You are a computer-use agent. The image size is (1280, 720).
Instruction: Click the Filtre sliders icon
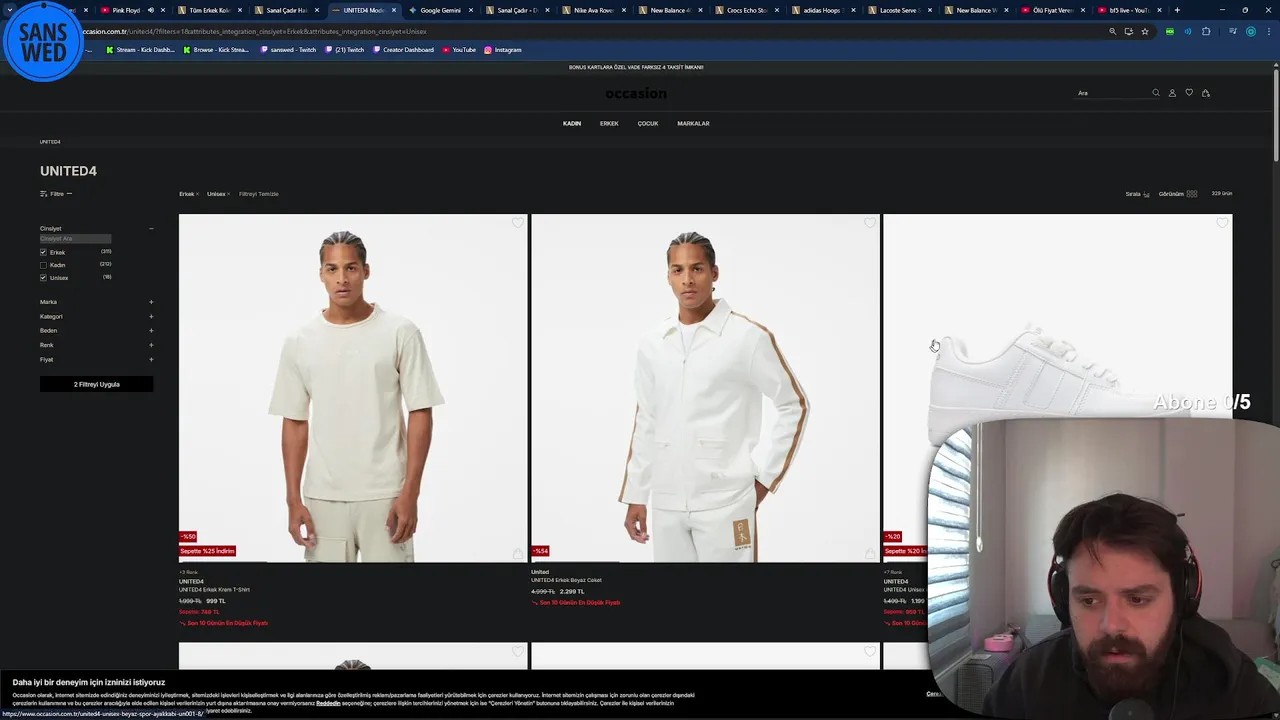pos(44,194)
